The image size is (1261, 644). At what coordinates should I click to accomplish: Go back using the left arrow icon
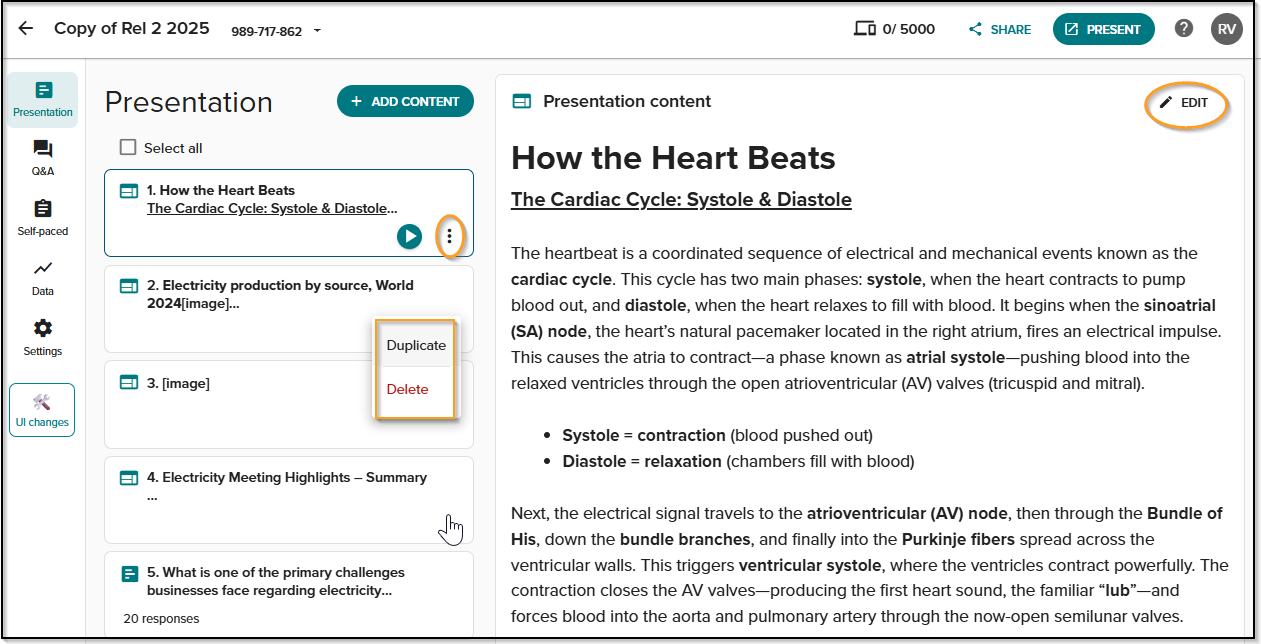pyautogui.click(x=26, y=29)
